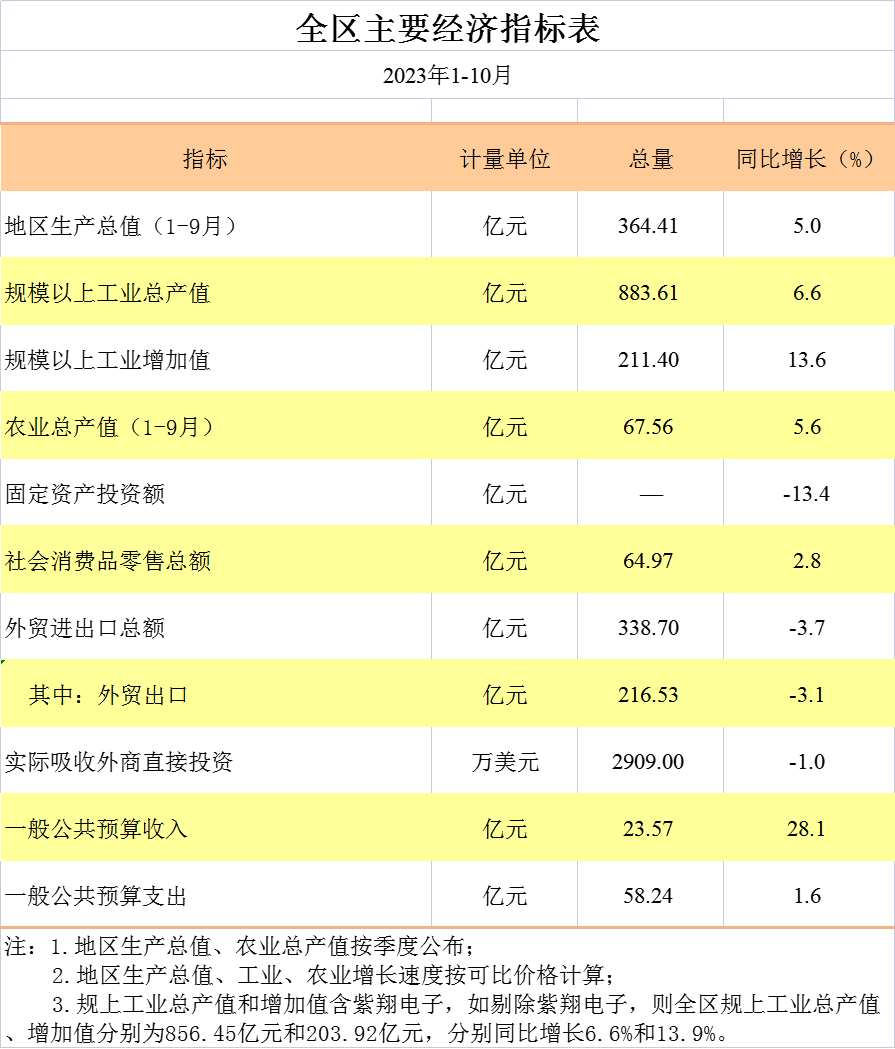Select the dash in 固定资产投资额 total cell
895x1049 pixels.
coord(651,495)
